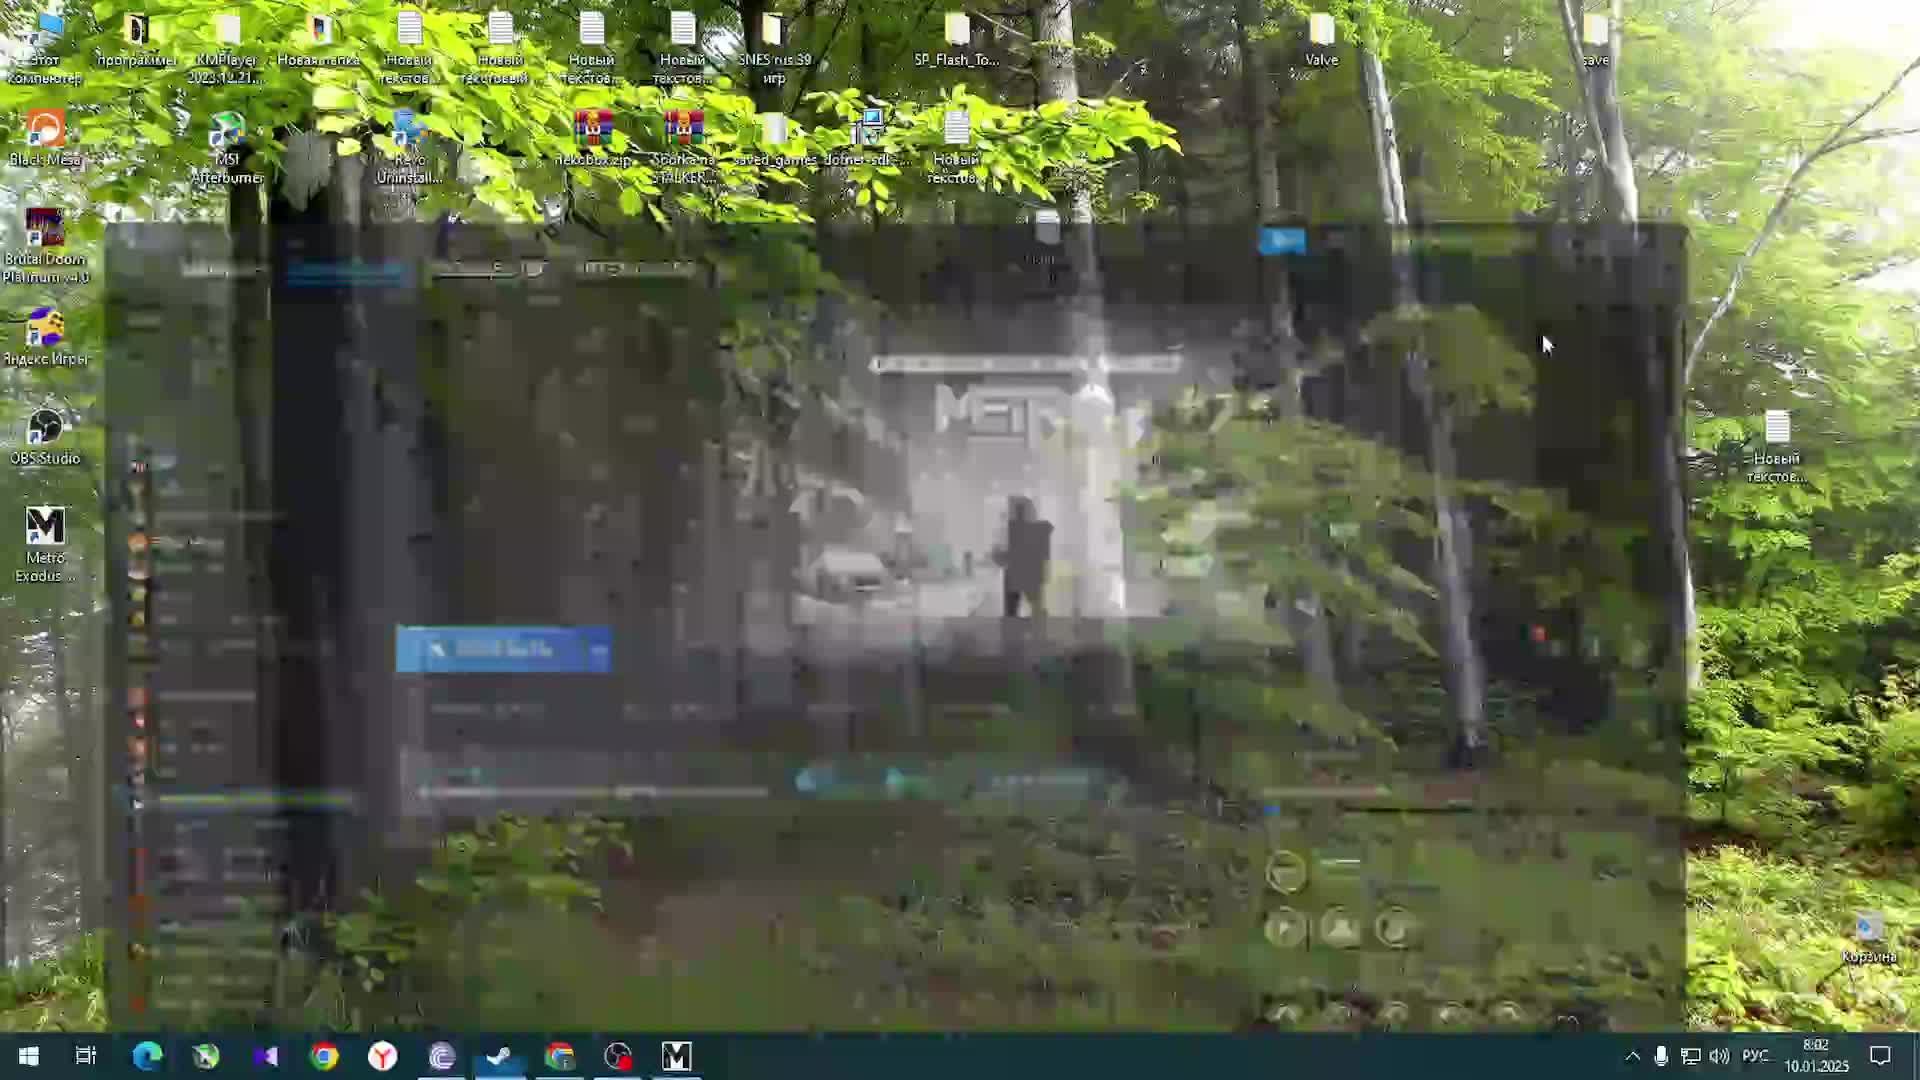Expand hidden system tray icons
The image size is (1920, 1080).
tap(1632, 1056)
